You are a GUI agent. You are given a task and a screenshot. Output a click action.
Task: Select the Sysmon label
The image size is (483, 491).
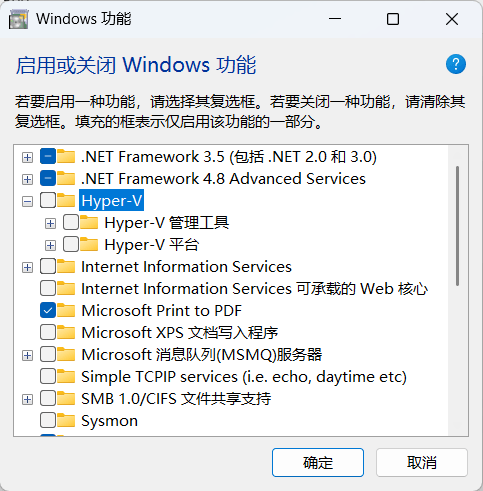point(109,421)
